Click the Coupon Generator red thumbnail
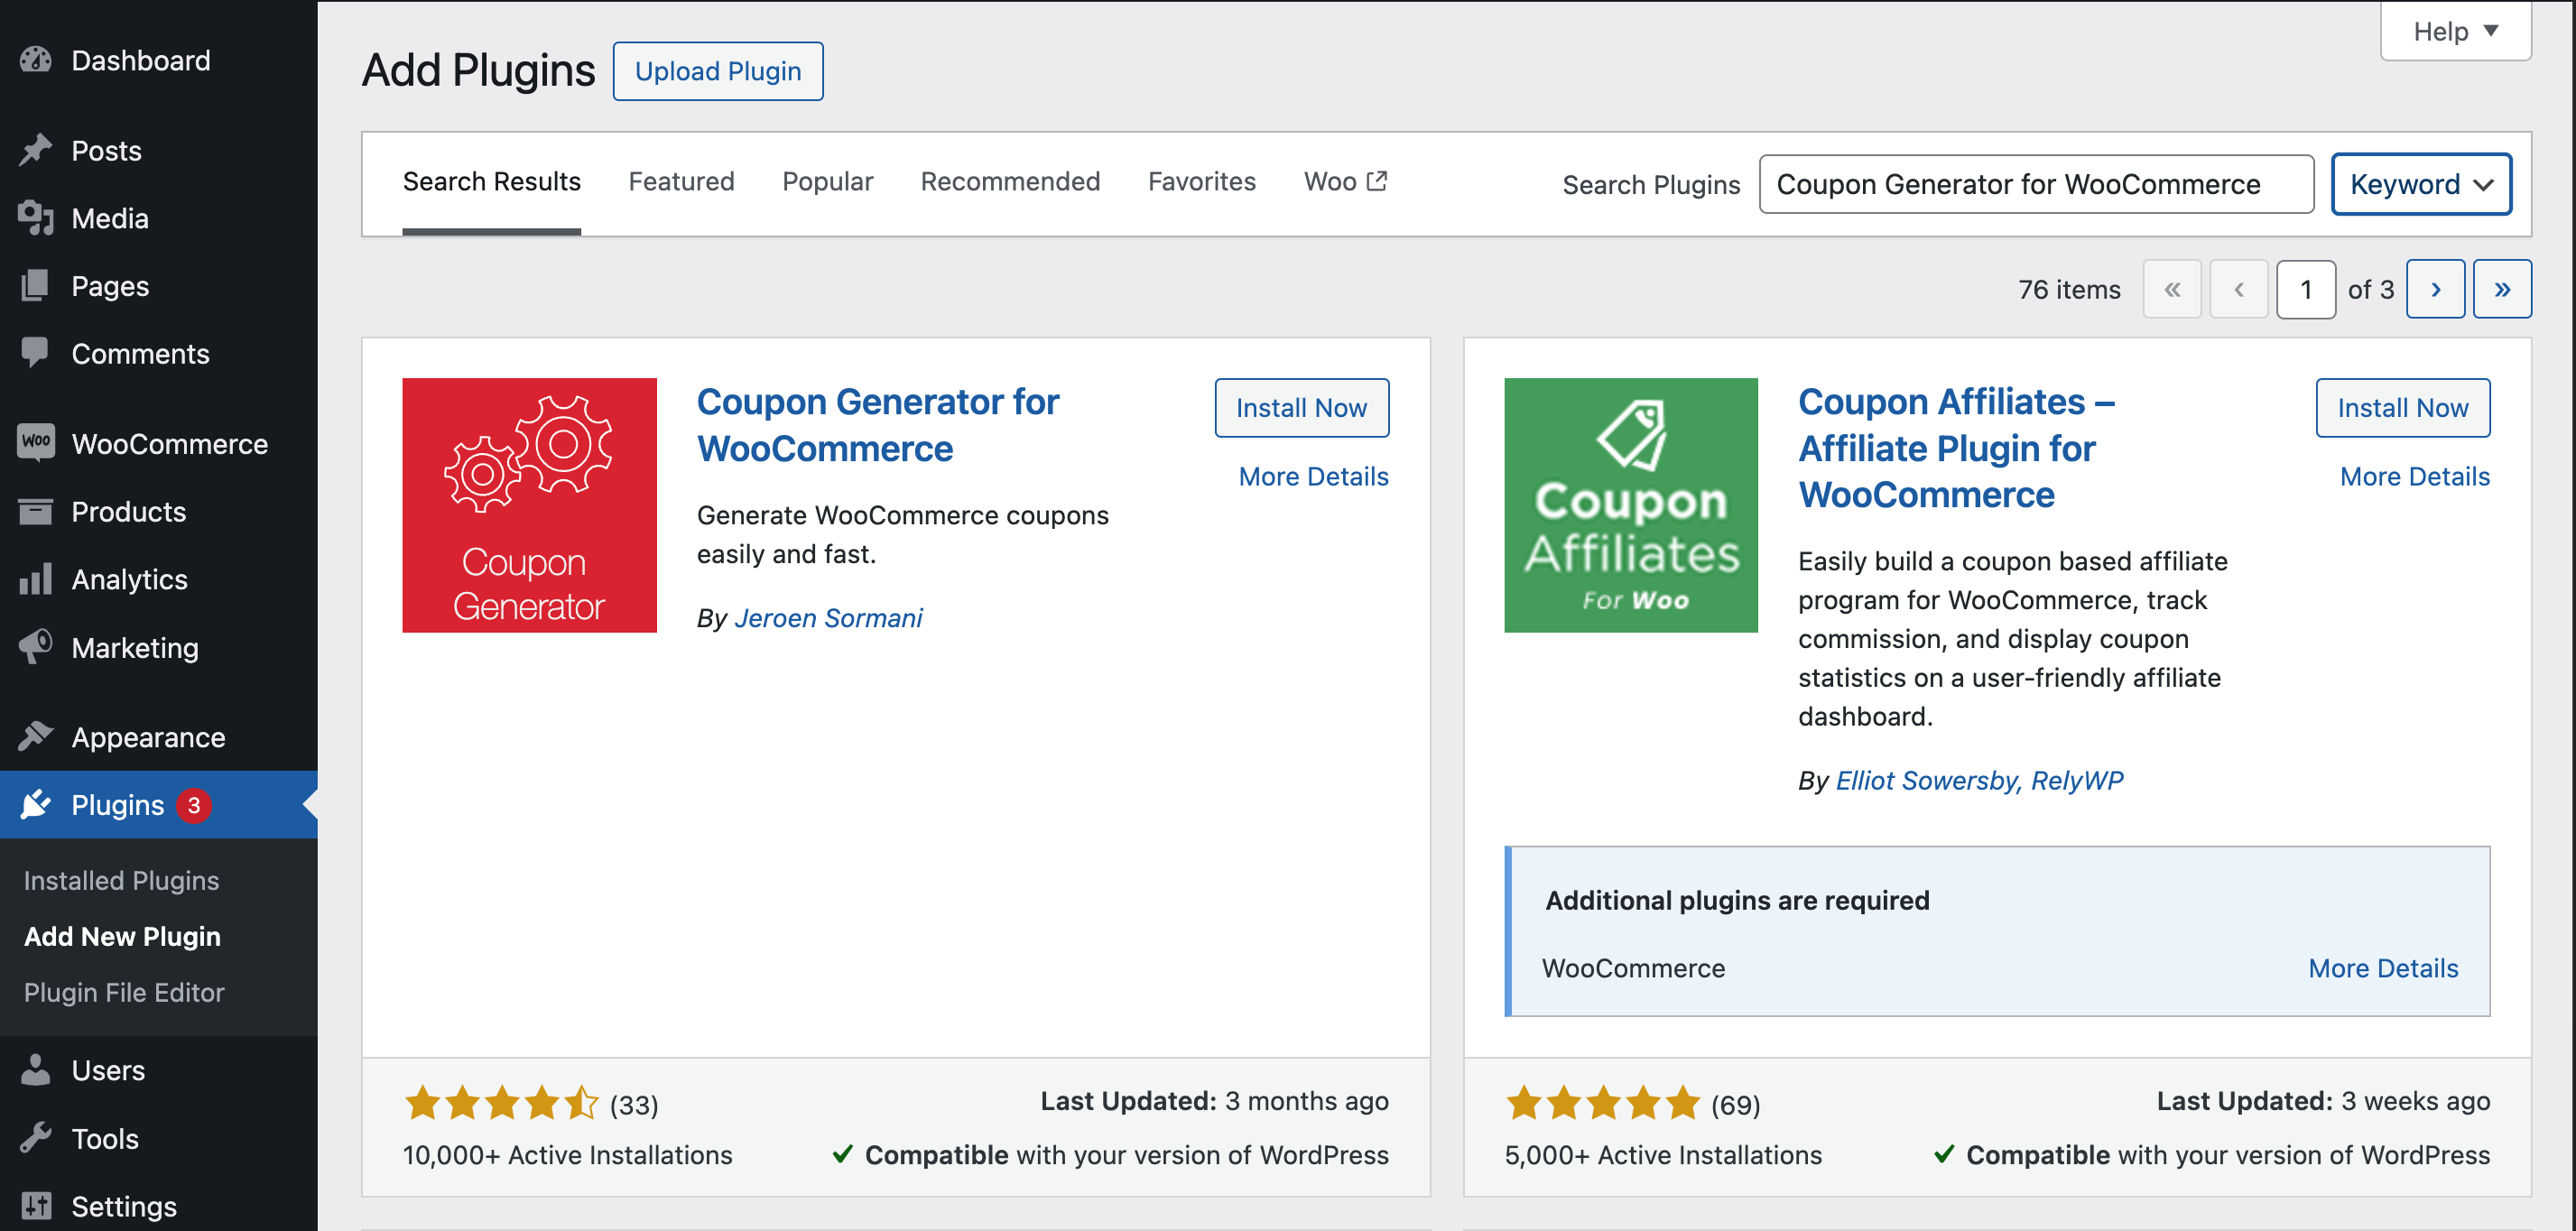 (529, 505)
